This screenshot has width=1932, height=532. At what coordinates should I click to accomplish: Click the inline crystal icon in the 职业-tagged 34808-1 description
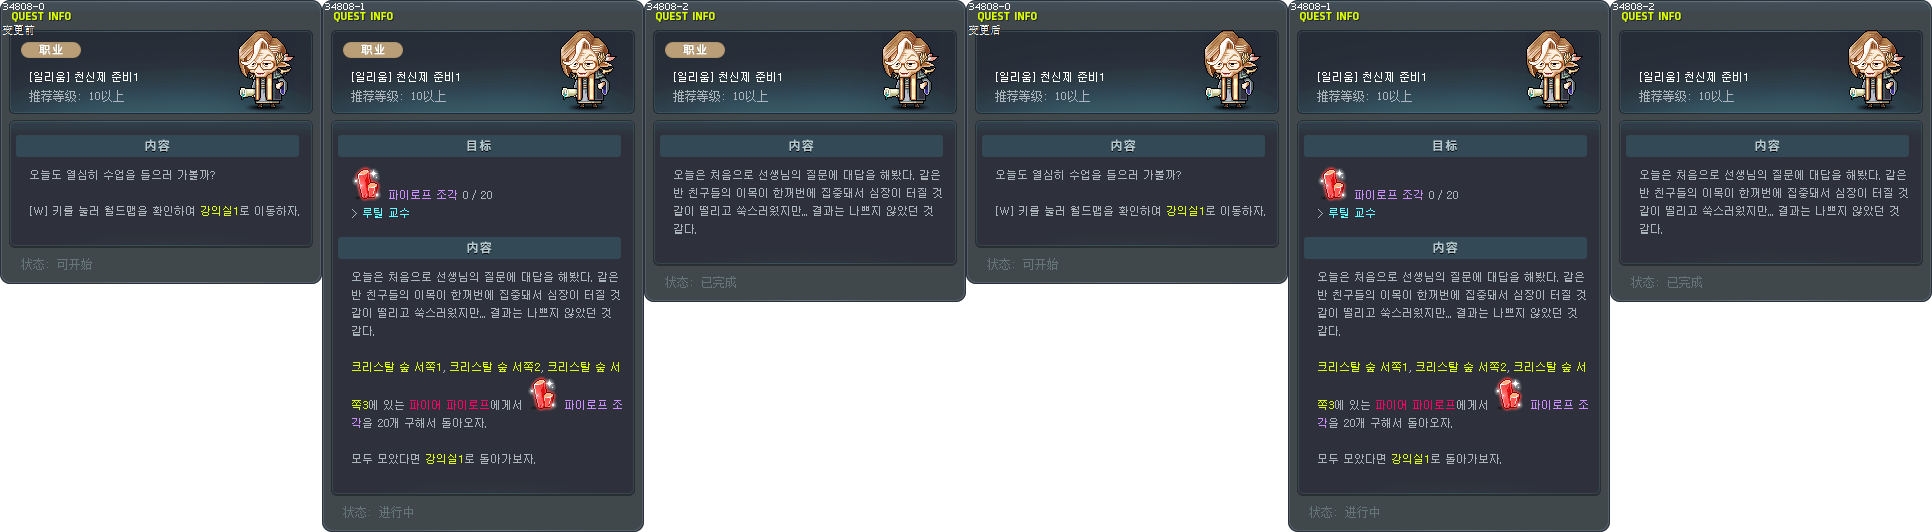[x=543, y=394]
